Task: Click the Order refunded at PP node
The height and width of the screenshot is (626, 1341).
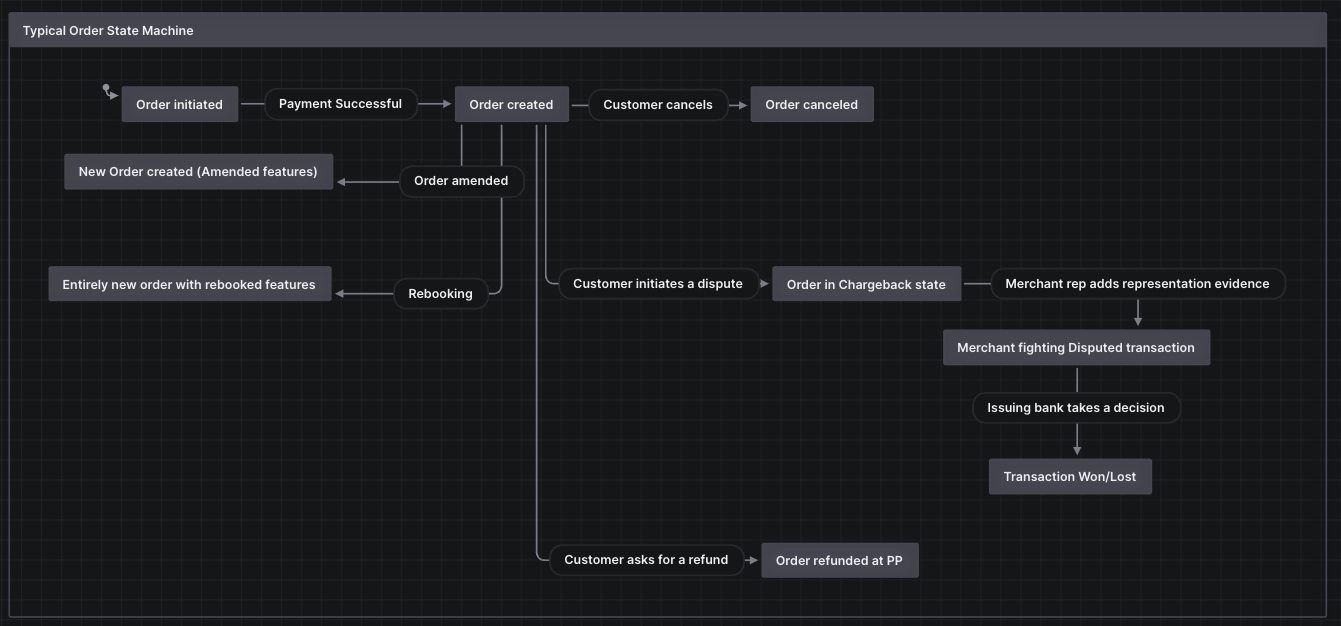Action: pyautogui.click(x=840, y=560)
